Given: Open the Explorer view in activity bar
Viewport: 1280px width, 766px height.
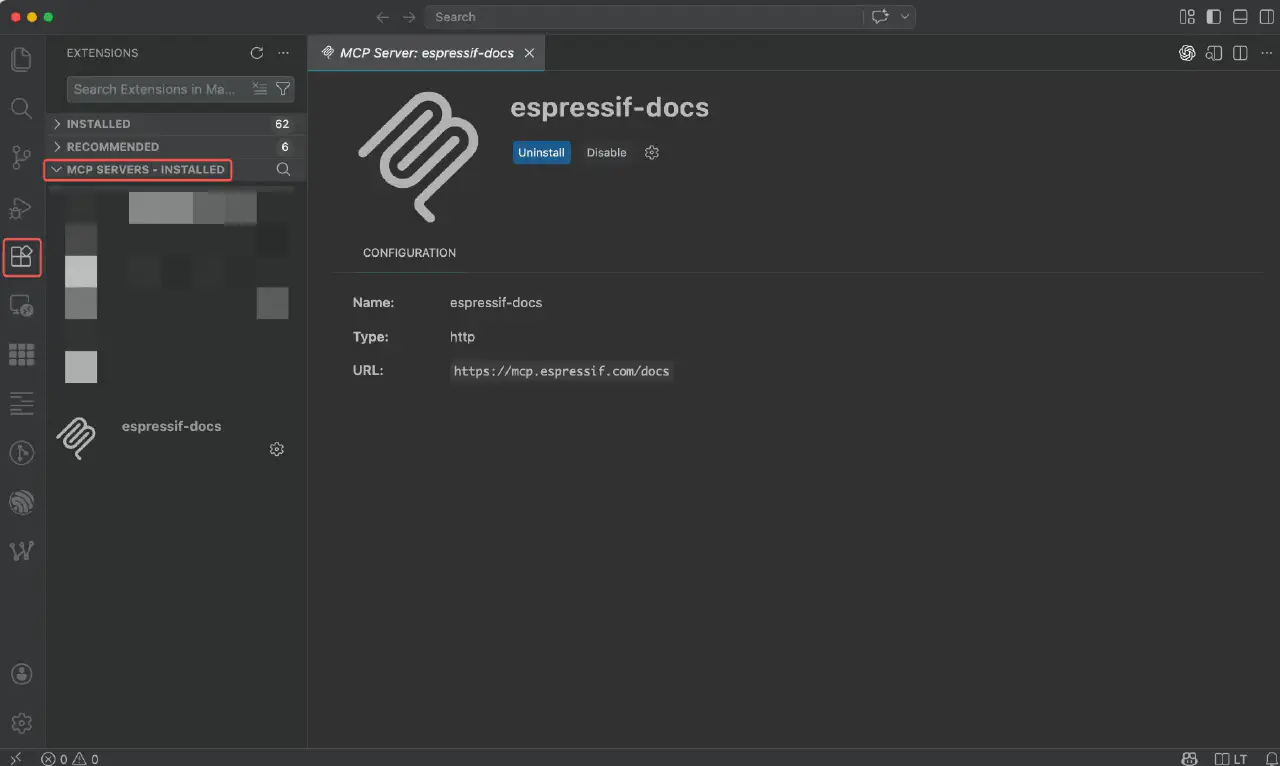Looking at the screenshot, I should (21, 59).
